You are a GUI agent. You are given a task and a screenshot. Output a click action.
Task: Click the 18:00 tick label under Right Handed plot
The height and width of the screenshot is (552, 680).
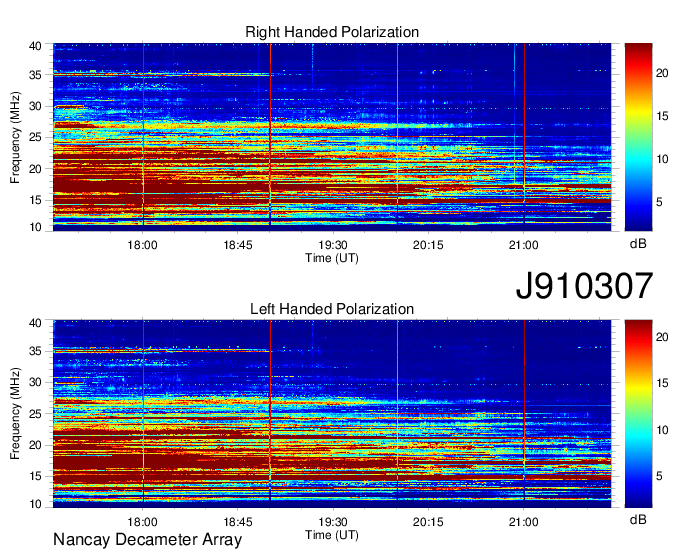(143, 245)
